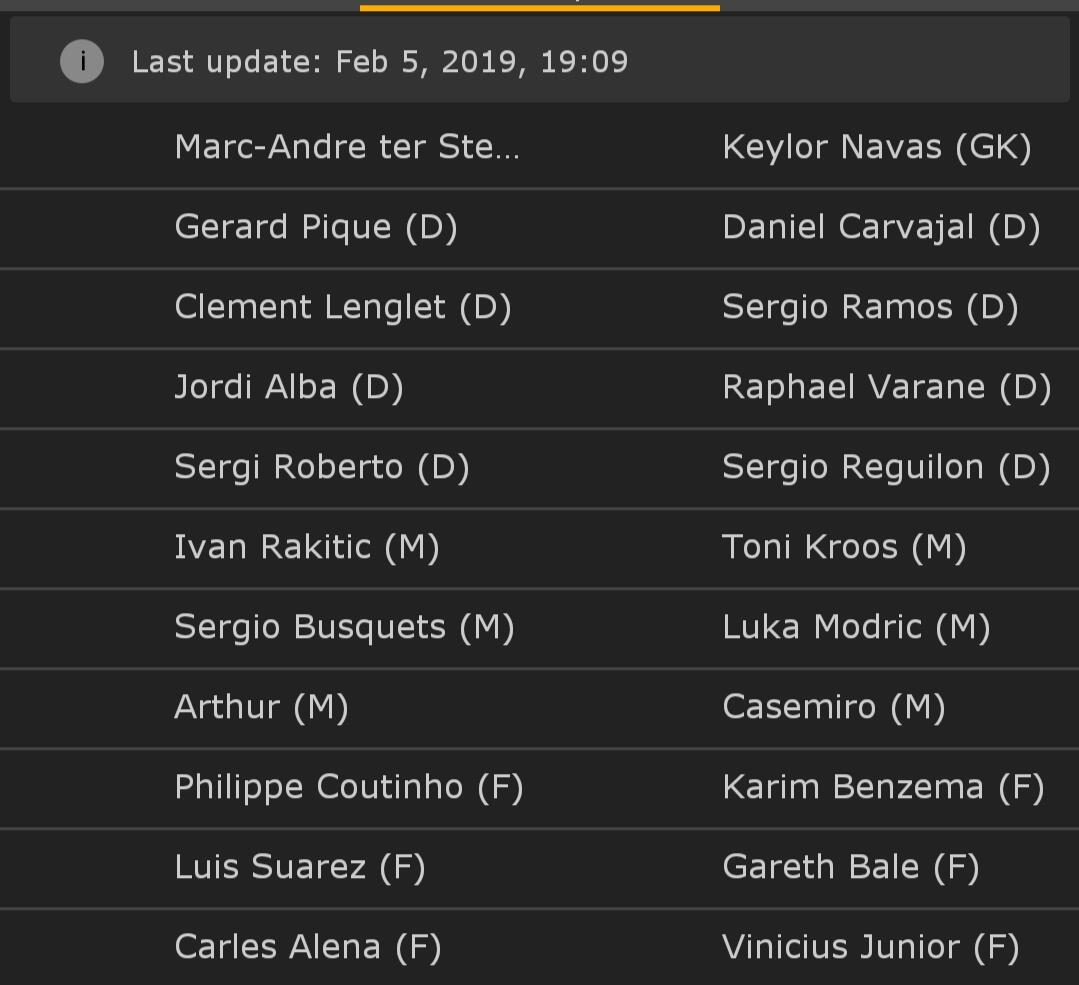Image resolution: width=1079 pixels, height=985 pixels.
Task: Select Sergio Busquets in lineup list
Action: pos(344,628)
